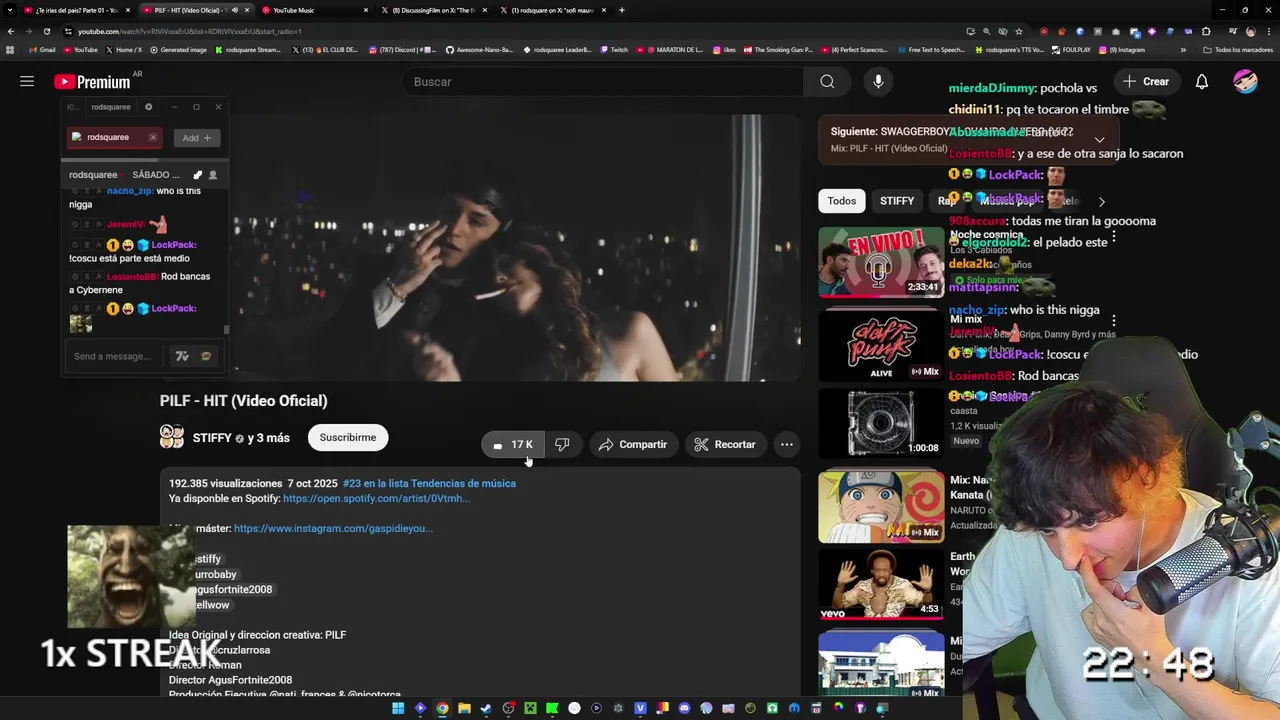Activate voice search microphone

(878, 81)
